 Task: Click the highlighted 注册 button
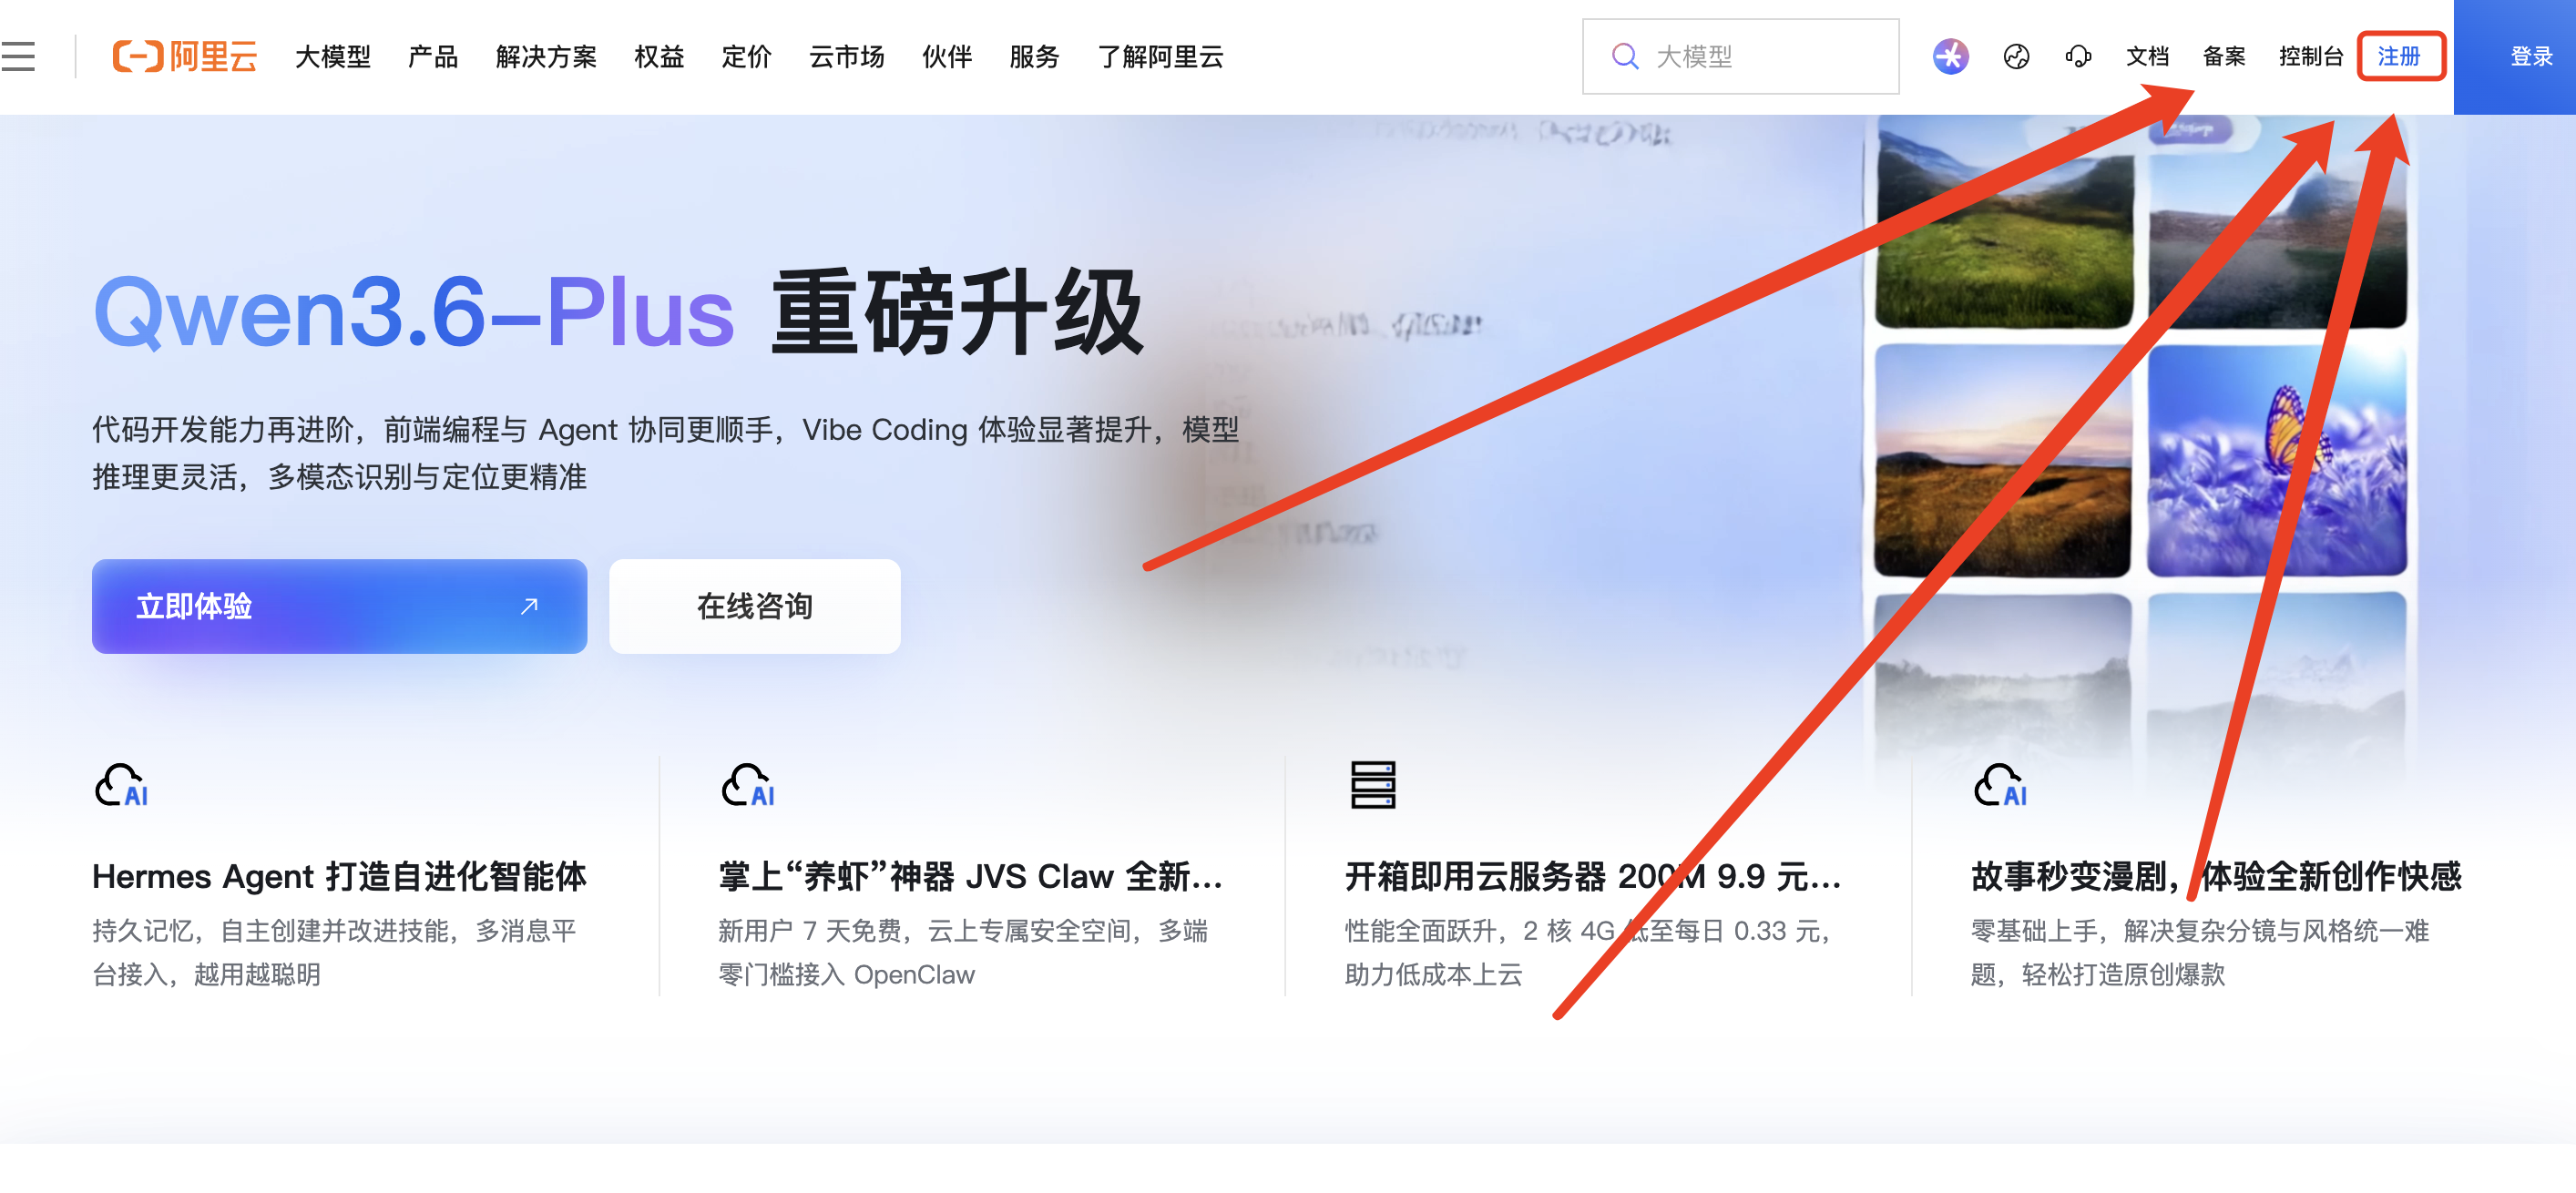(2400, 56)
